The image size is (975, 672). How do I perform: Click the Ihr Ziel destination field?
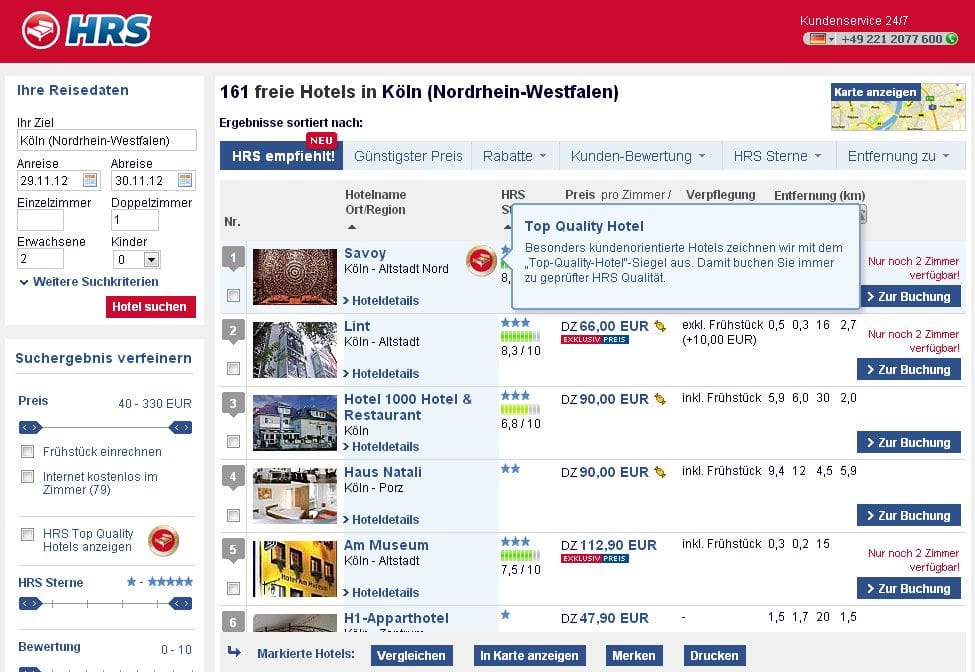pyautogui.click(x=107, y=140)
